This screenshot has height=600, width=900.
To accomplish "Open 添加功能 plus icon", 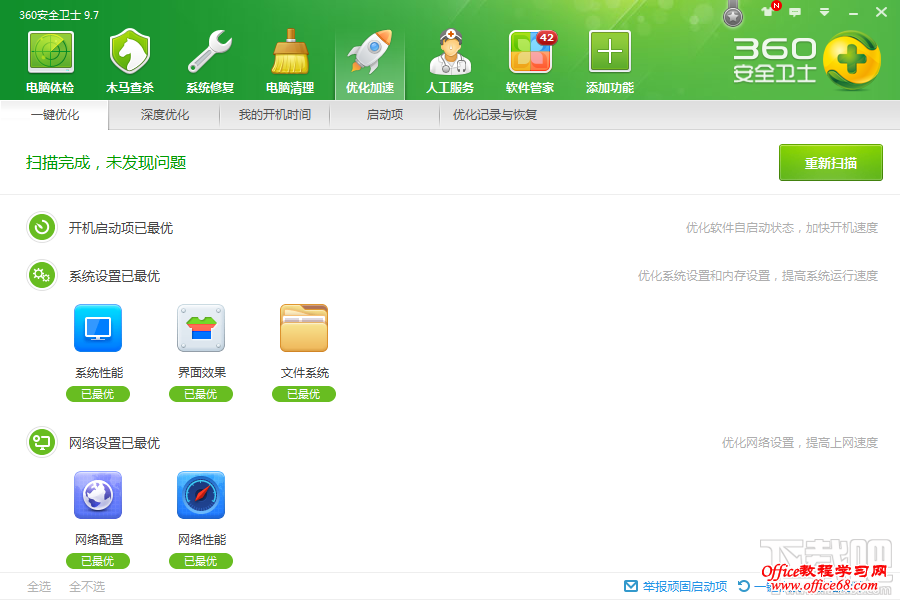I will [610, 62].
